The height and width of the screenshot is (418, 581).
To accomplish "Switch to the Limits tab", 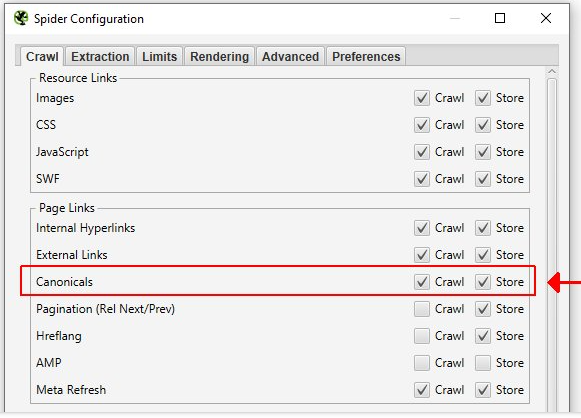I will coord(159,57).
